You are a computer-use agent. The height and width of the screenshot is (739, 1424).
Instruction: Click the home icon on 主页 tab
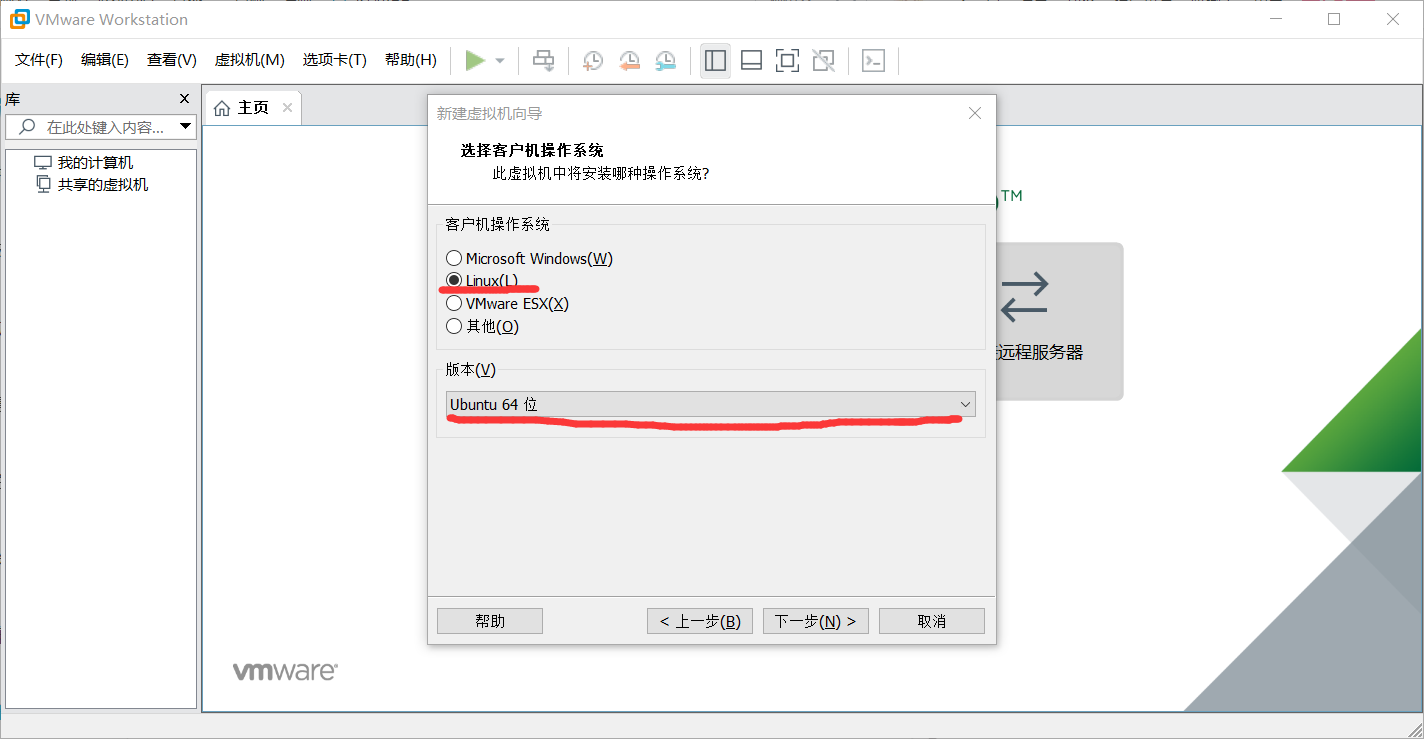pos(222,107)
